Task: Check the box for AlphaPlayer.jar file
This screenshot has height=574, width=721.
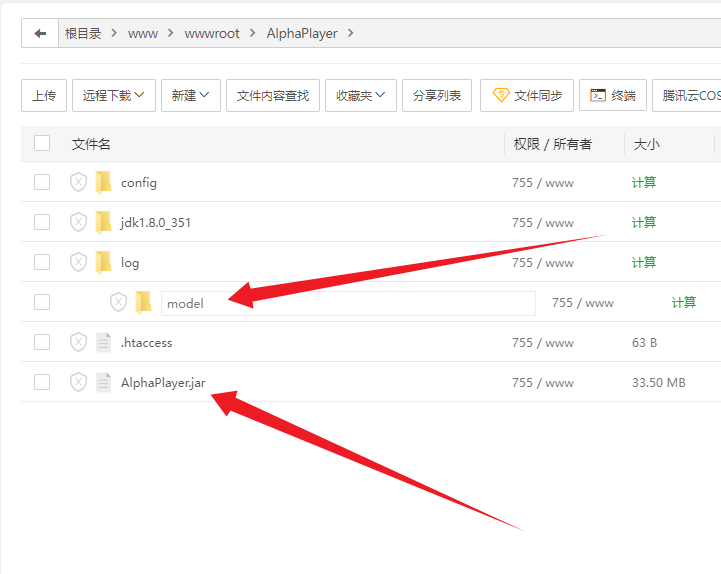Action: pos(42,382)
